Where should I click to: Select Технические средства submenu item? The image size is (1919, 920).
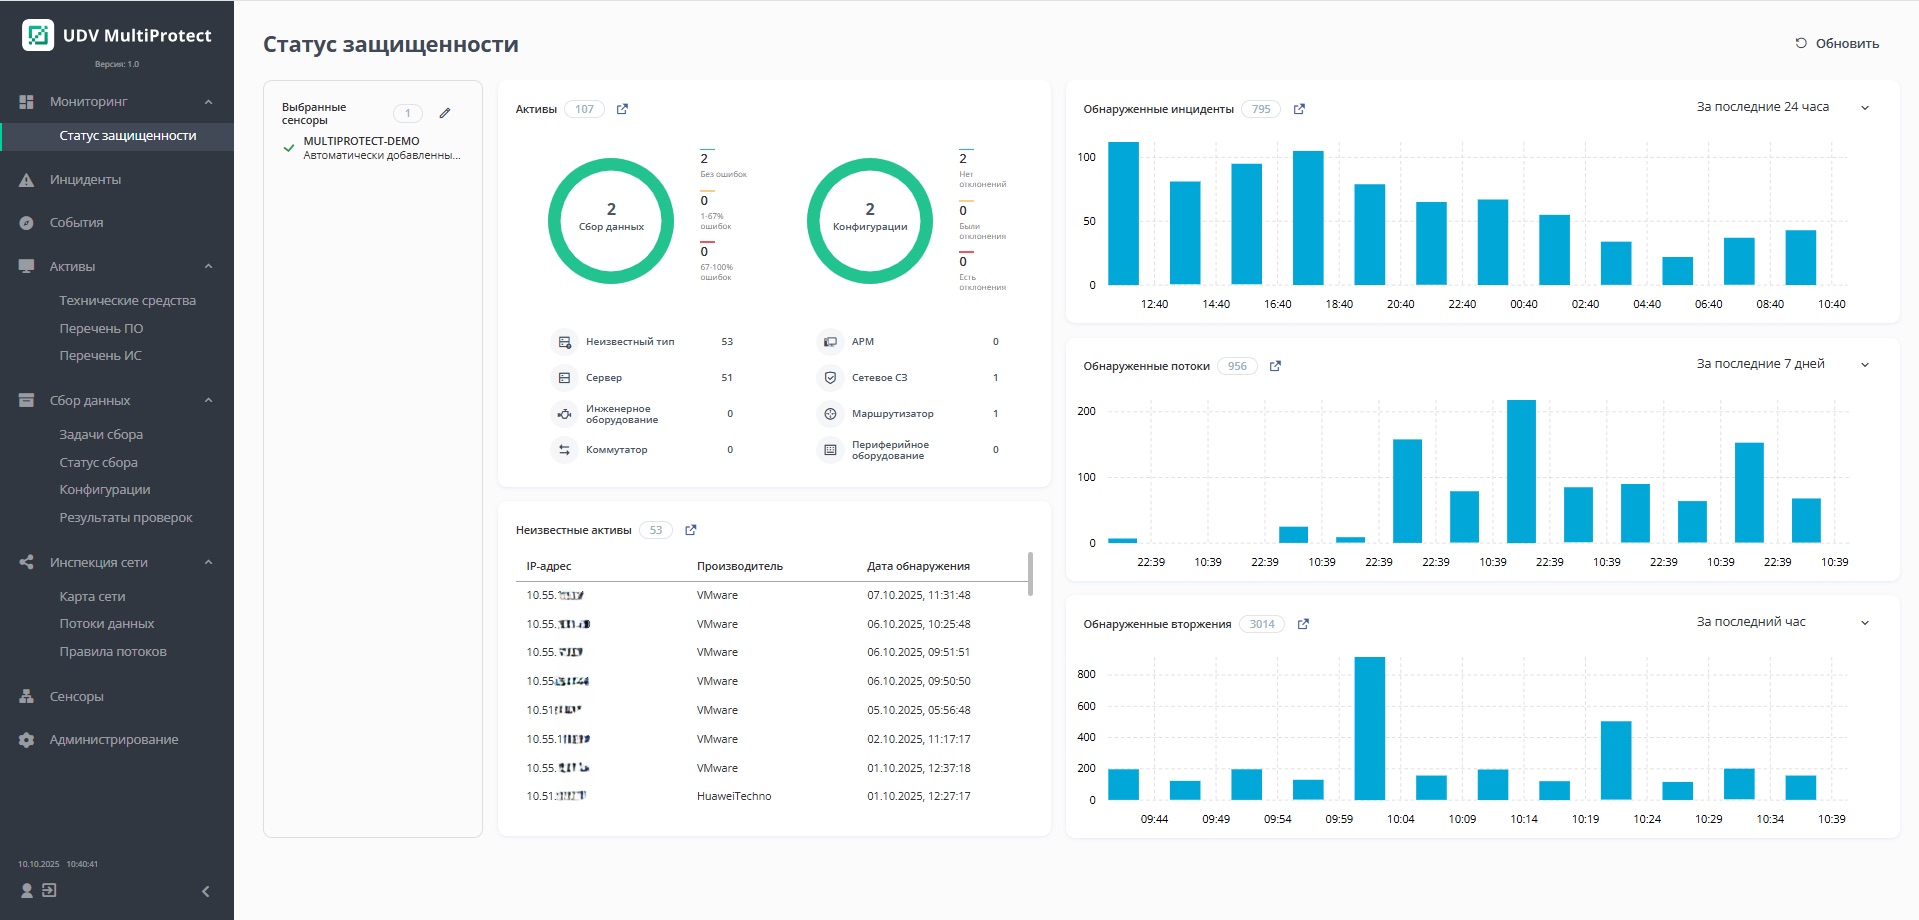click(x=127, y=301)
